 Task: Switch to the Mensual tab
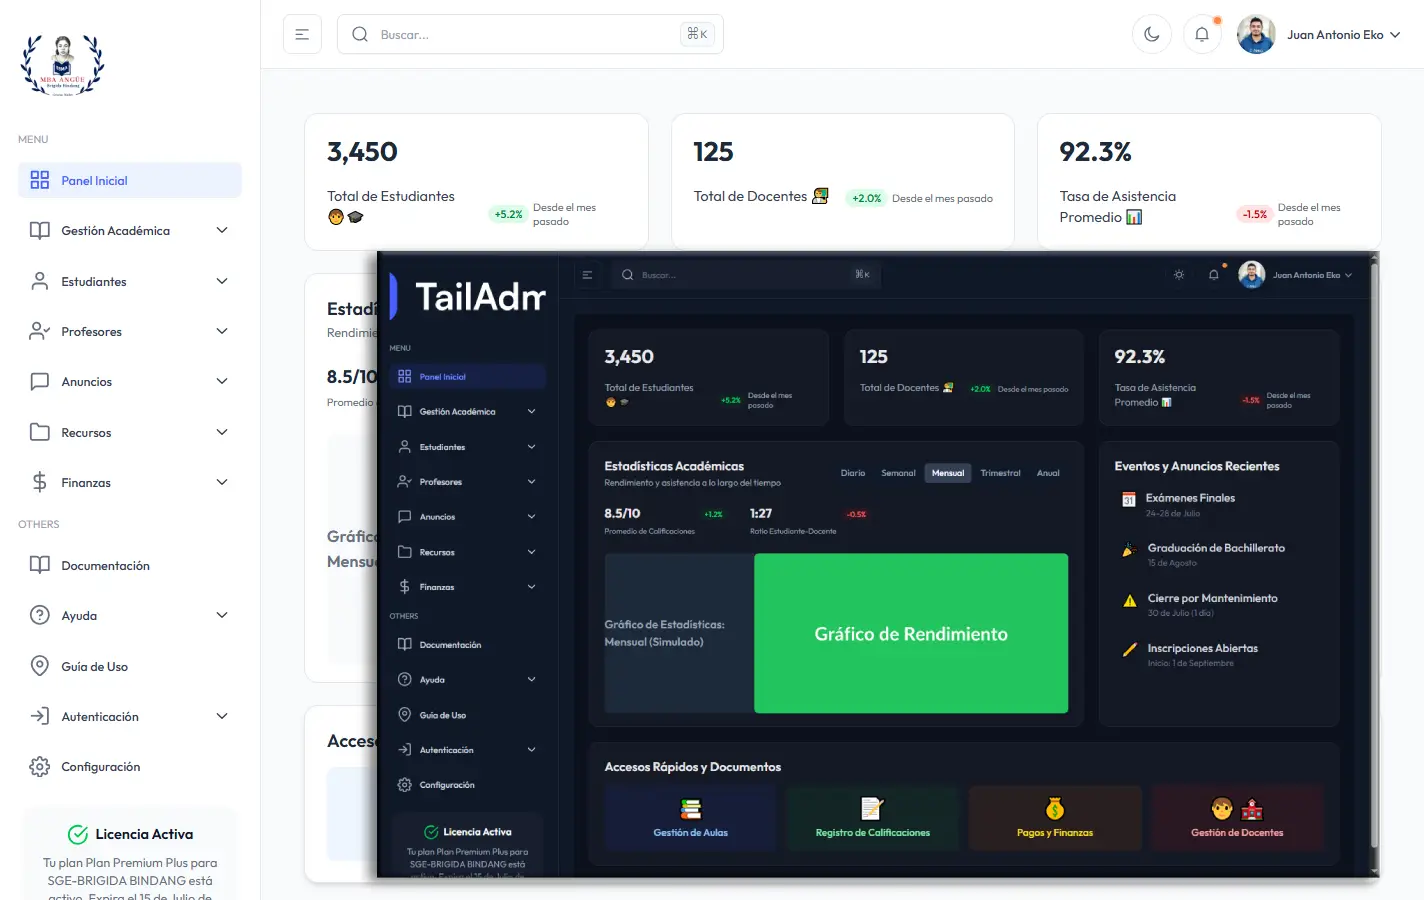[947, 473]
